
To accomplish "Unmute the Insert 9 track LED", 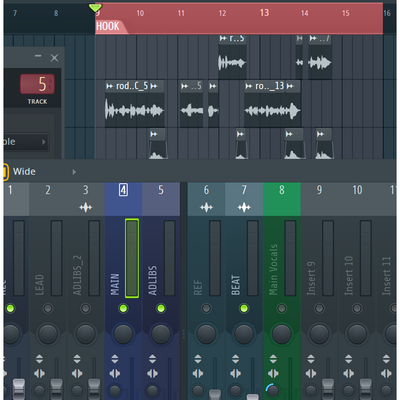I will [x=319, y=308].
